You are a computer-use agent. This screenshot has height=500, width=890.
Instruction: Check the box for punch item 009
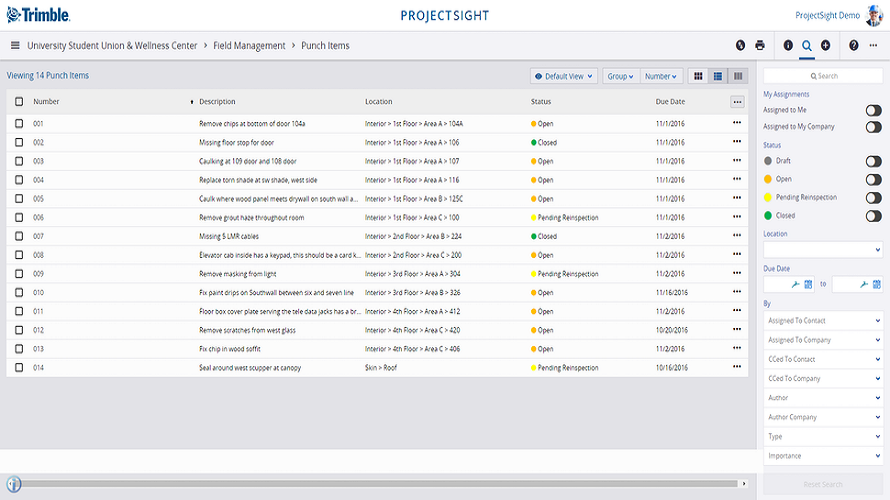tap(19, 274)
